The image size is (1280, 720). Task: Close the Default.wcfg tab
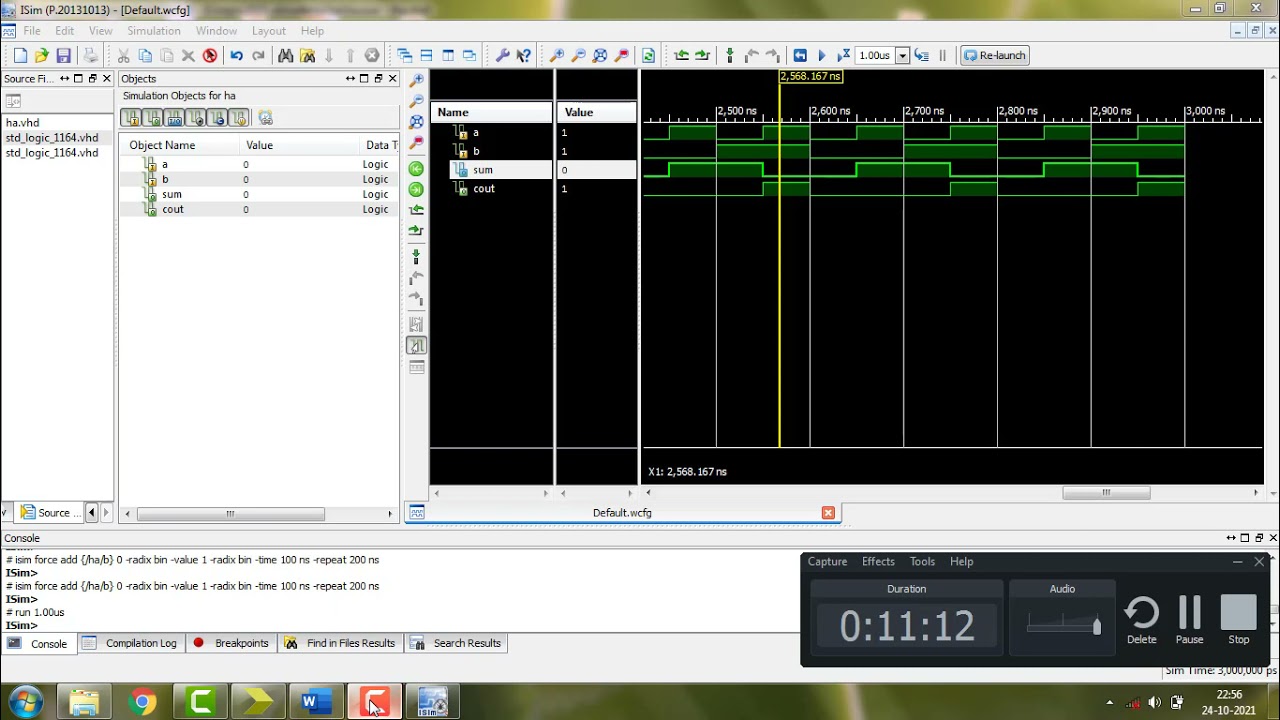(x=828, y=513)
